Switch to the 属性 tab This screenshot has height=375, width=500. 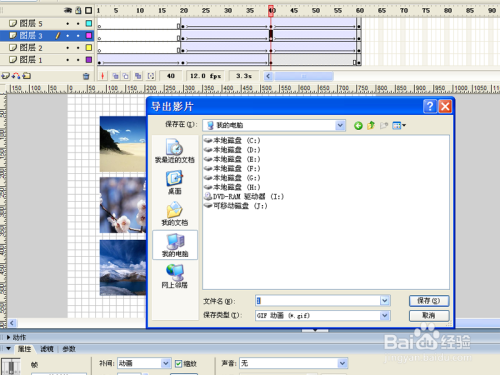point(24,349)
